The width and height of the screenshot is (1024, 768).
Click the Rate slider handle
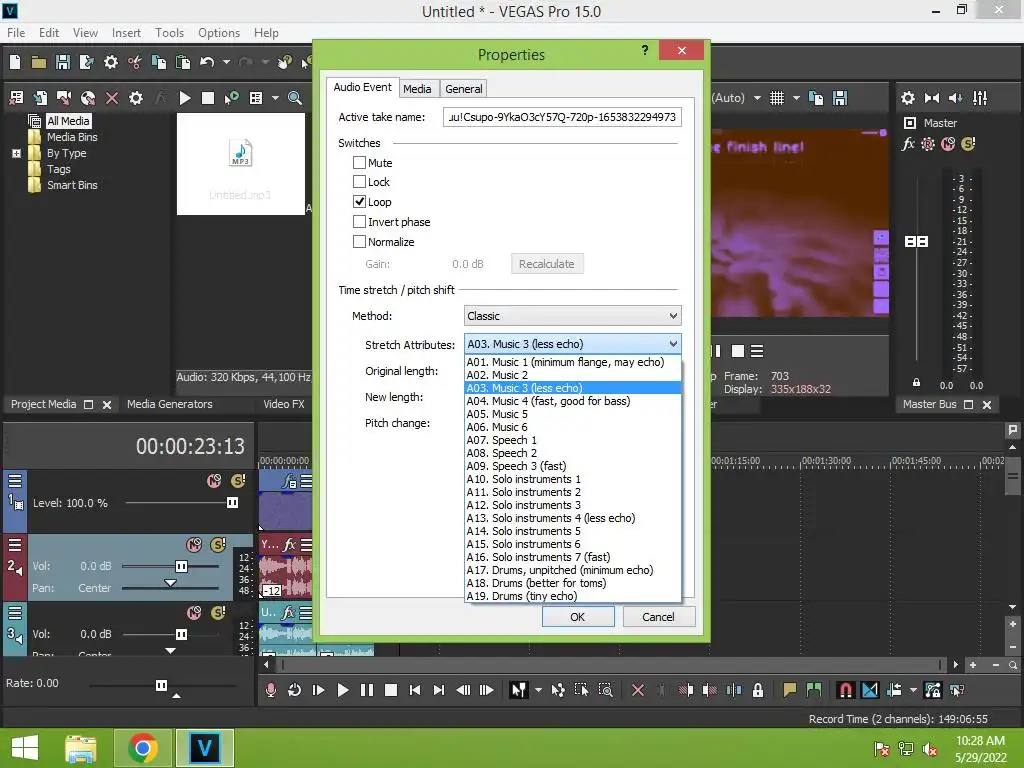161,685
